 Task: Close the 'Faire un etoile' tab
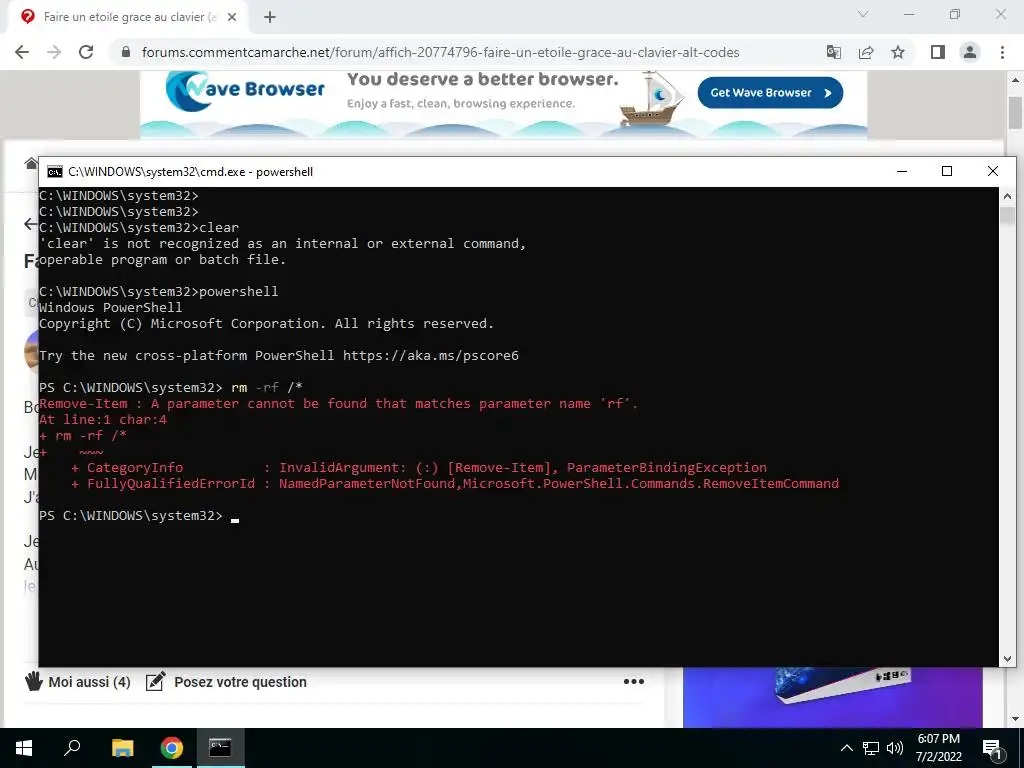point(232,17)
